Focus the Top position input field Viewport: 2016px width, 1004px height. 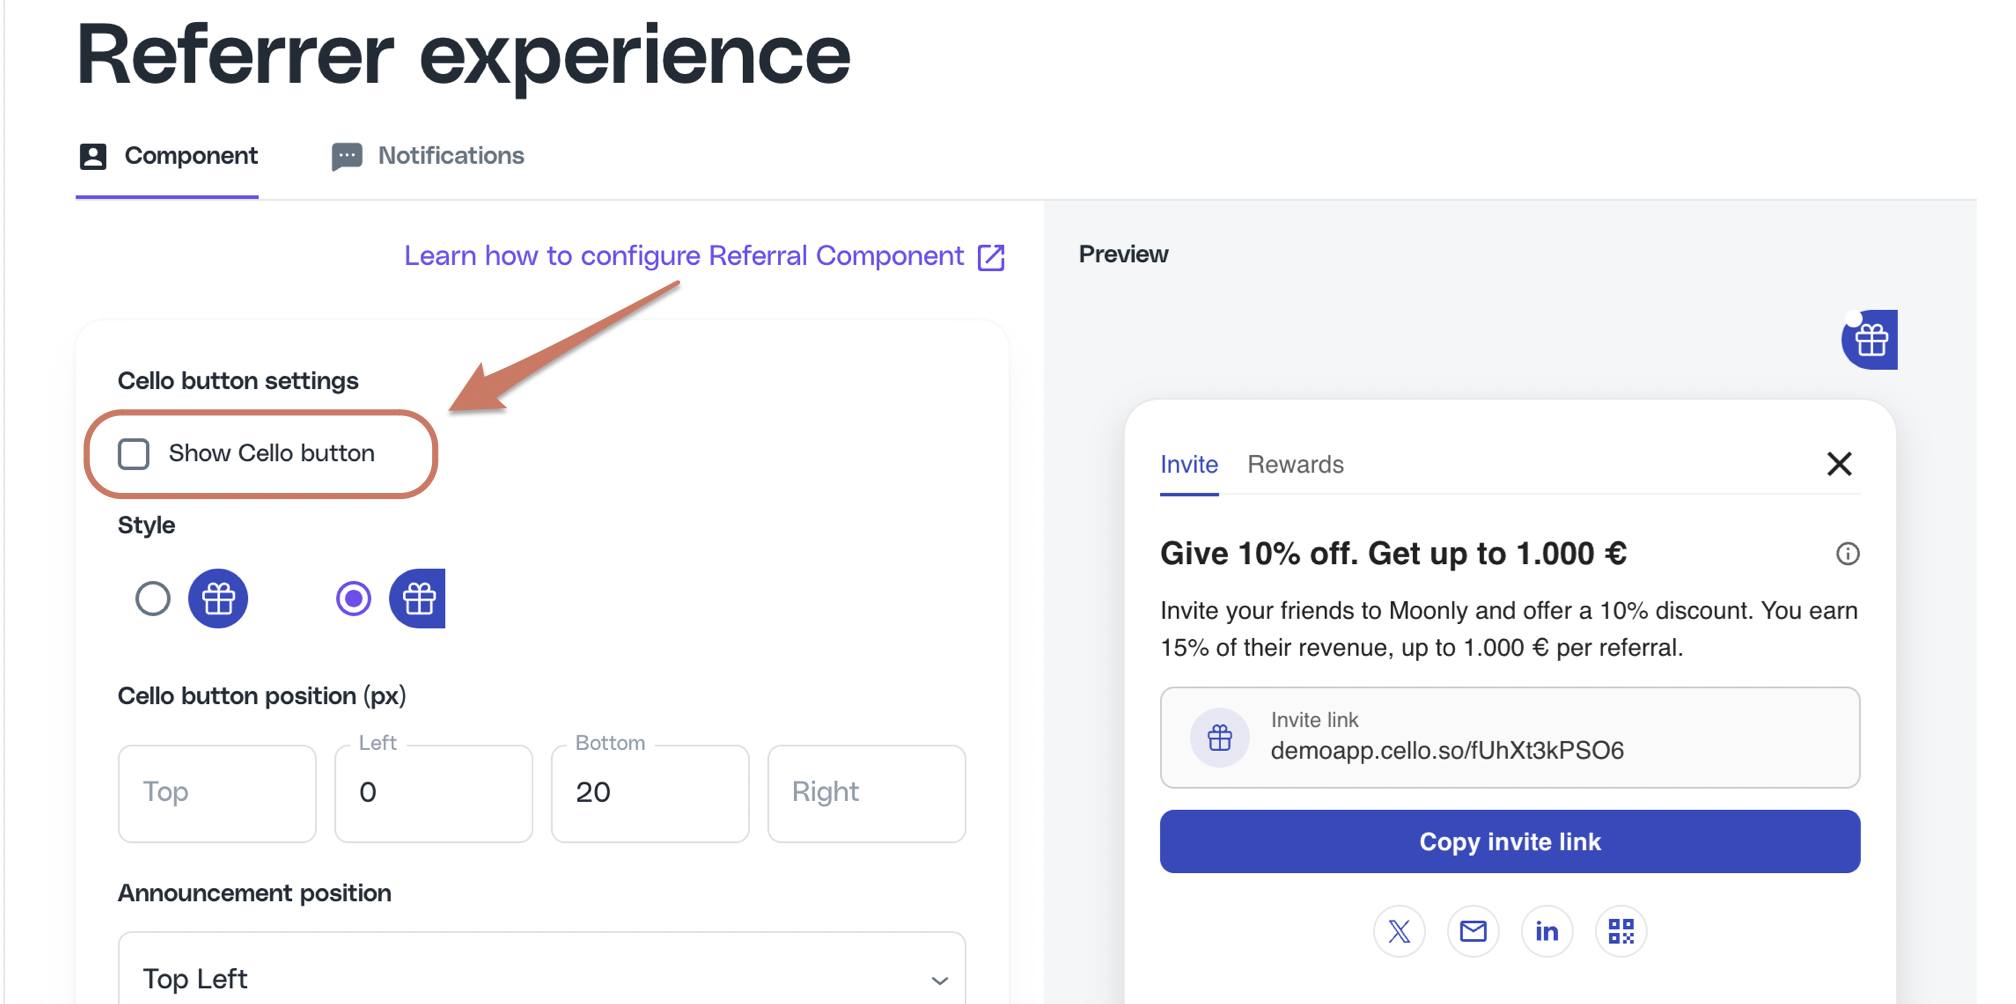(217, 793)
